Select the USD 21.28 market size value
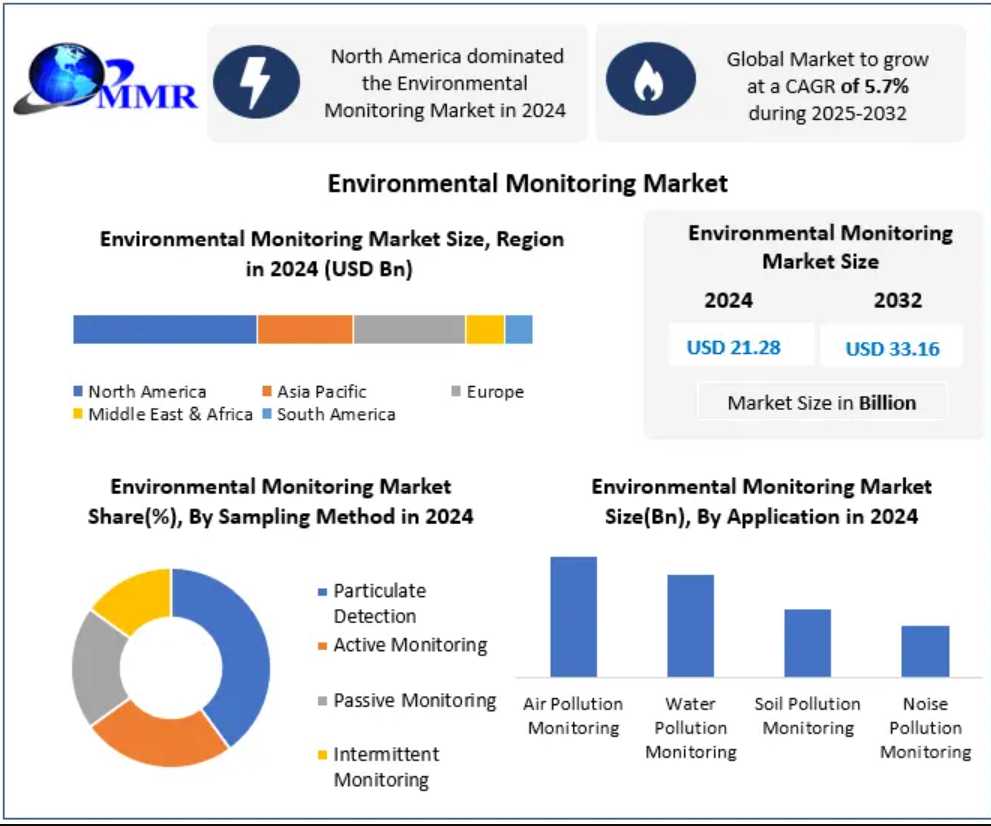 pyautogui.click(x=733, y=348)
